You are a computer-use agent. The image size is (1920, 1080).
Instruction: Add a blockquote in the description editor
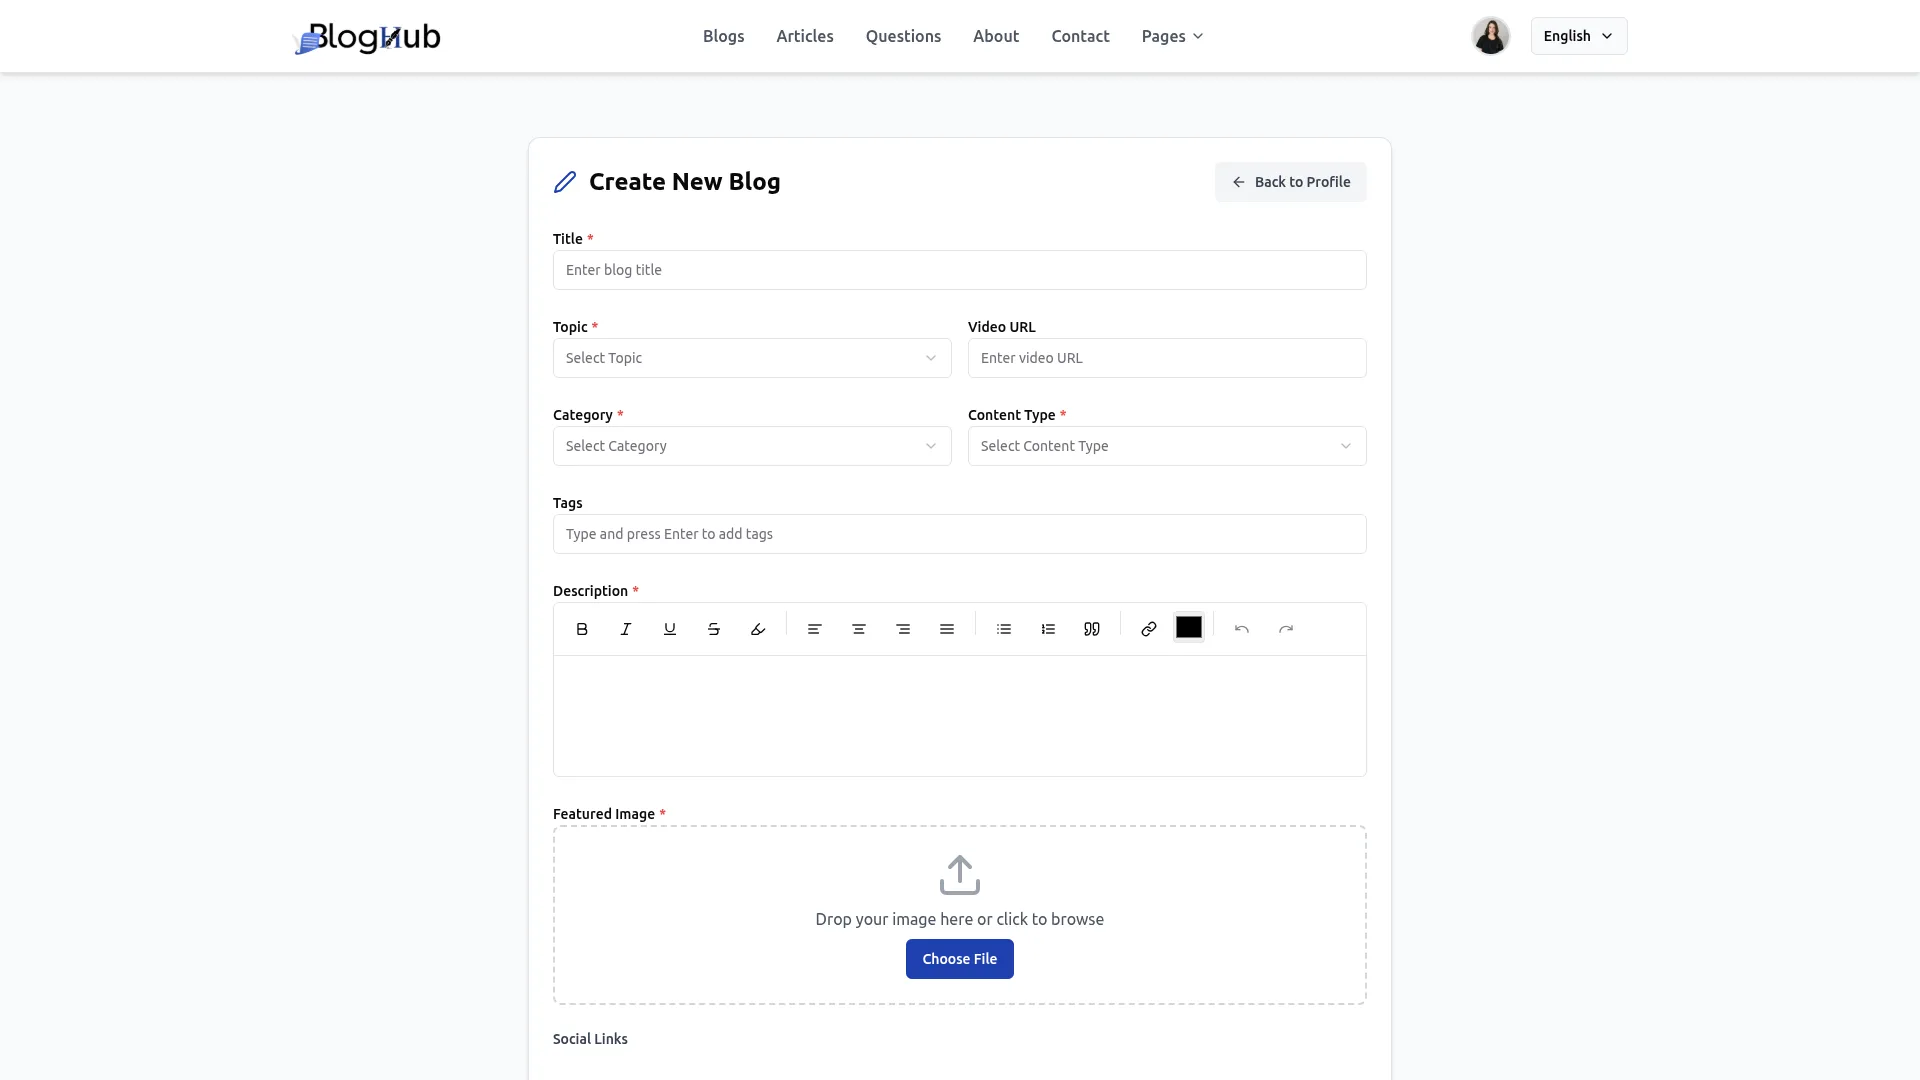pos(1091,629)
